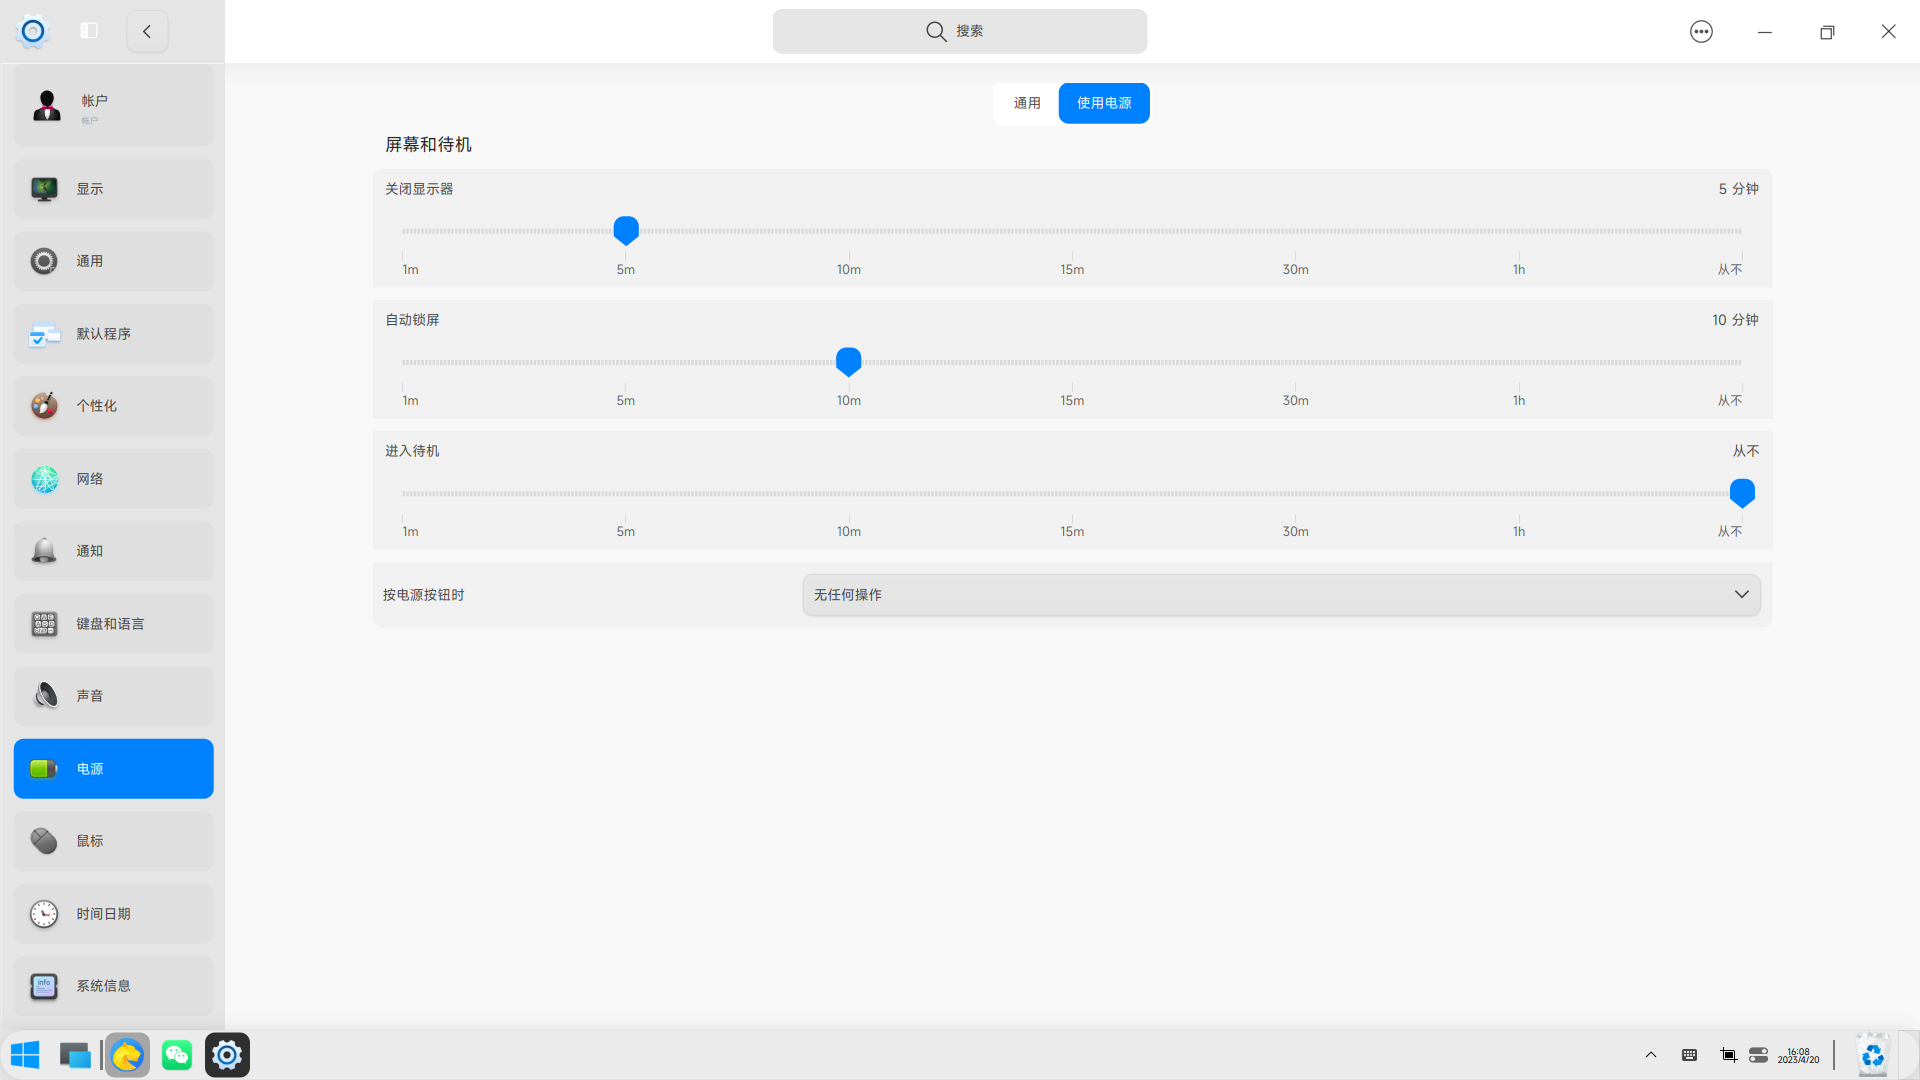Click the 进入待机 slider handle at 从不
Image resolution: width=1920 pixels, height=1080 pixels.
[1742, 492]
